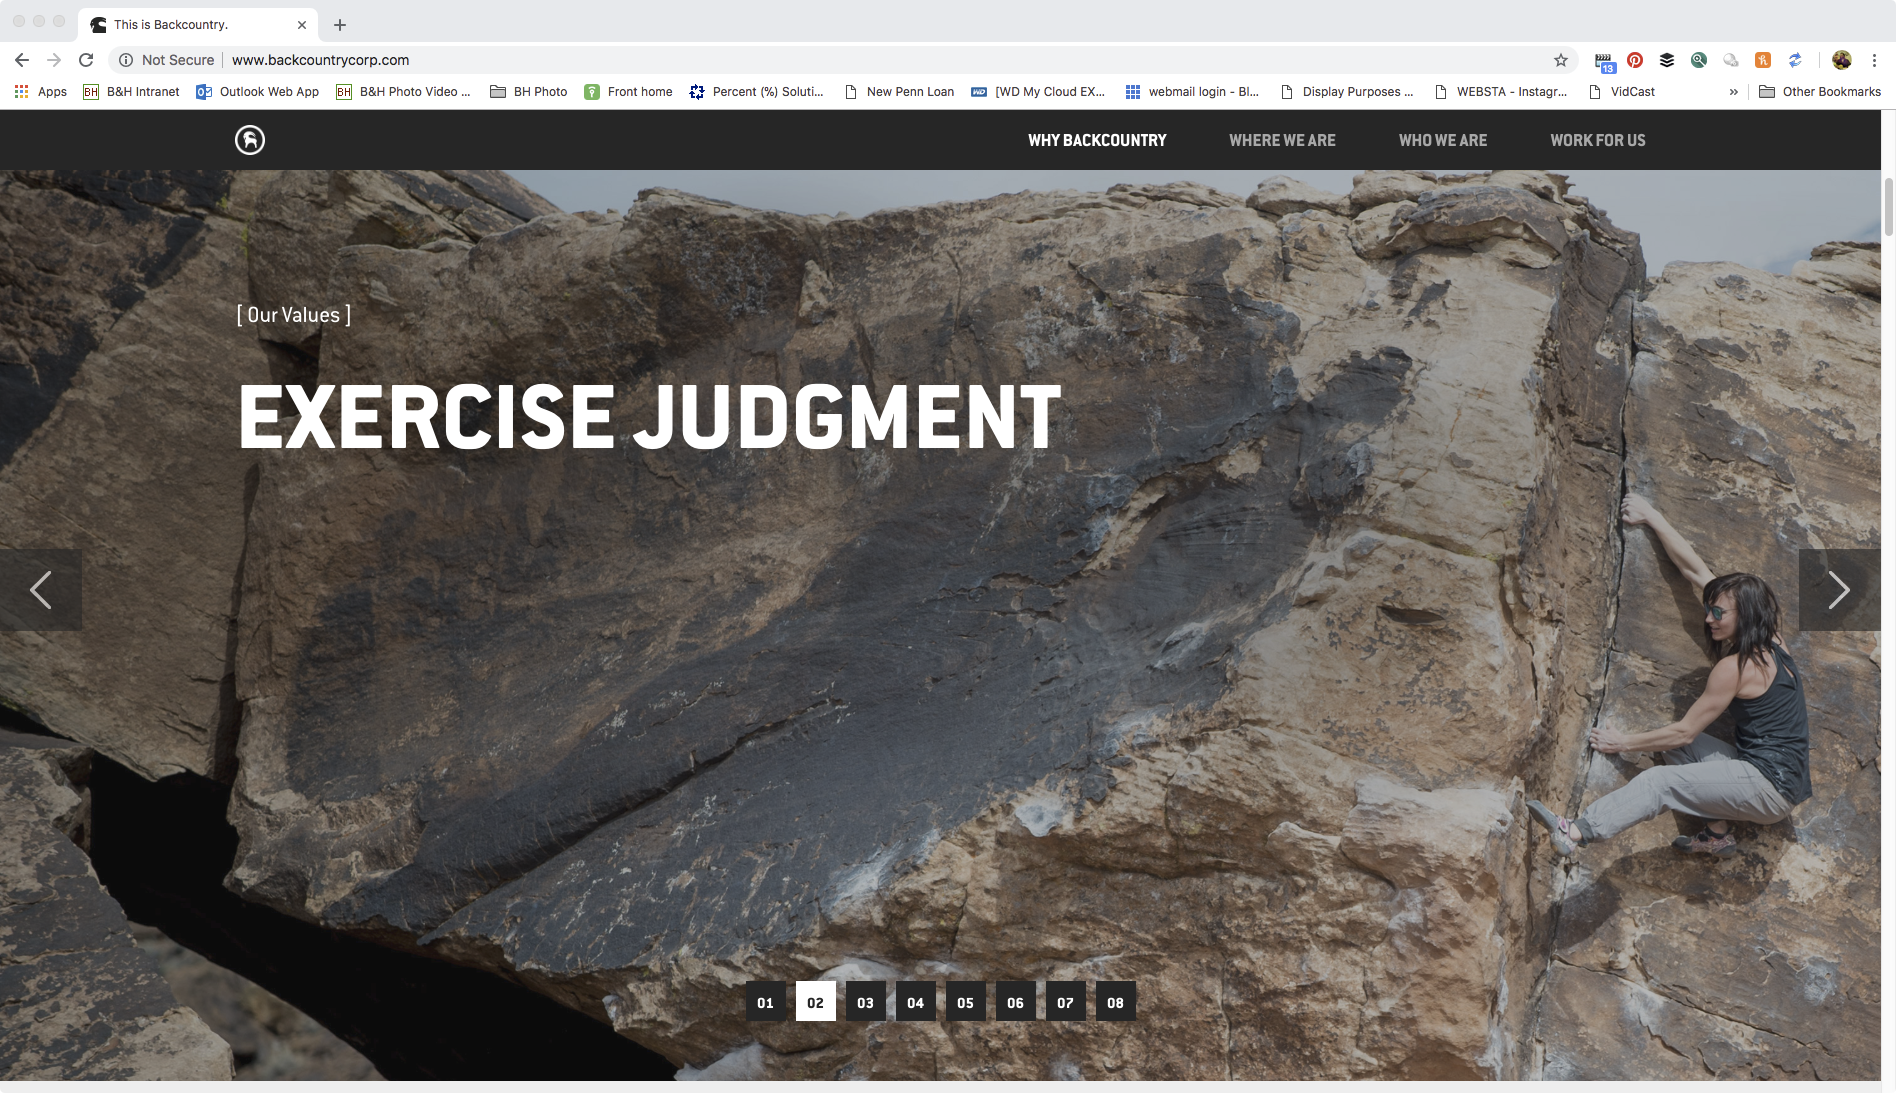Jump to slide 07
1896x1093 pixels.
coord(1066,1002)
